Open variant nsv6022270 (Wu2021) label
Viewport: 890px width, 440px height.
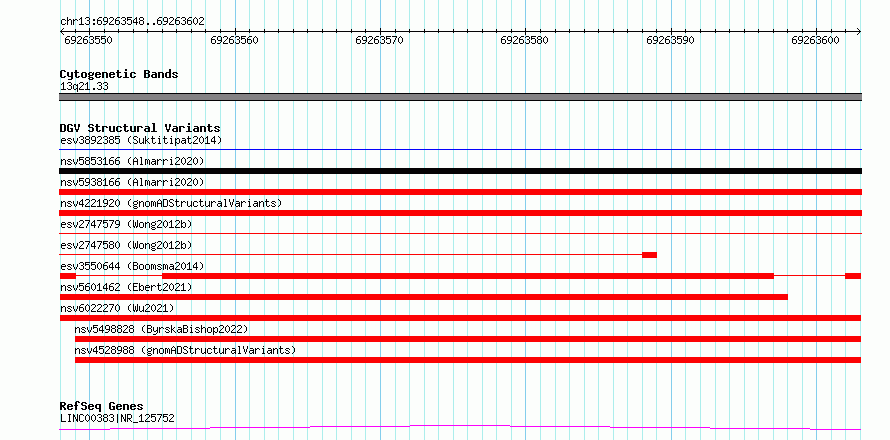[117, 308]
